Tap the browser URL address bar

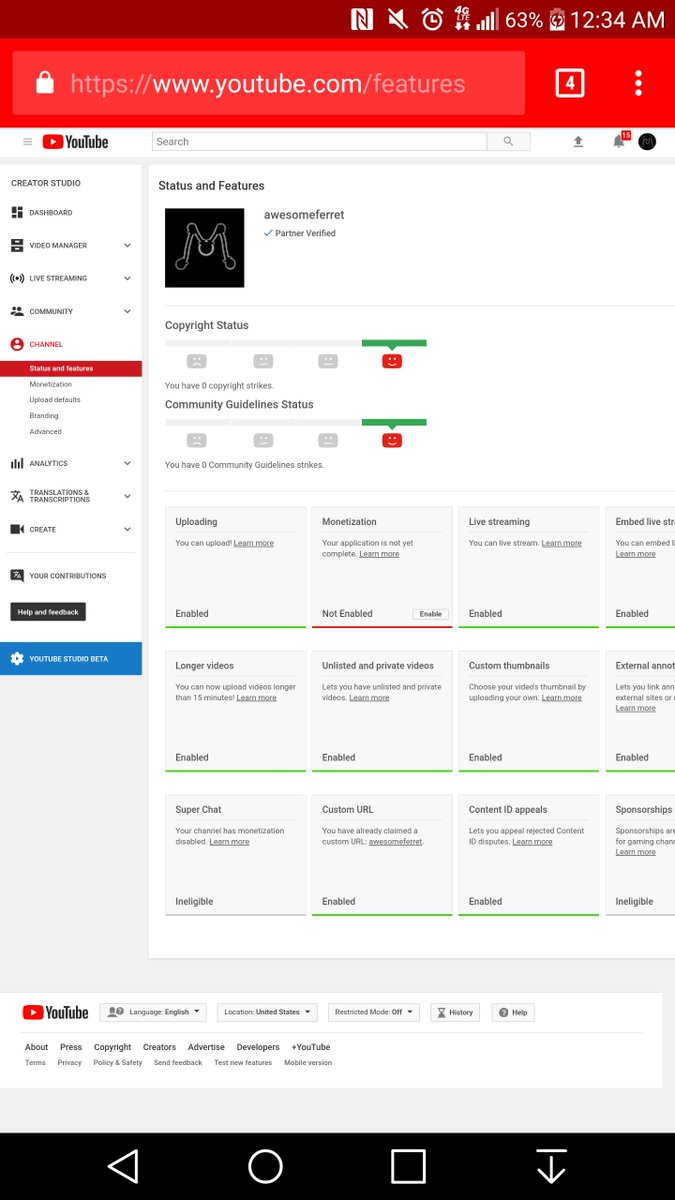[x=268, y=83]
